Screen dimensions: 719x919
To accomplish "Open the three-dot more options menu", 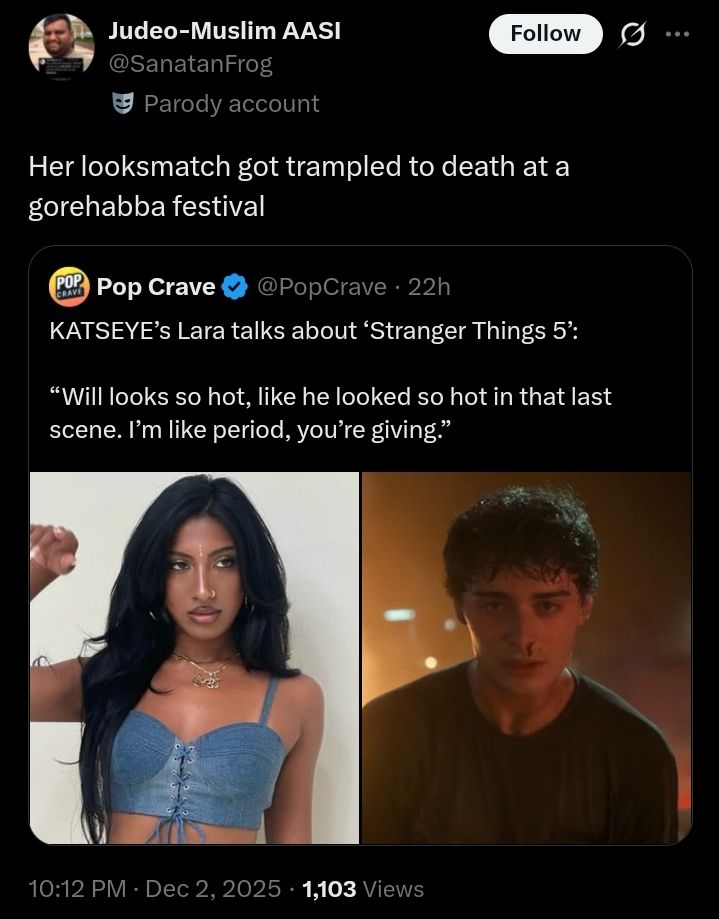I will [677, 33].
